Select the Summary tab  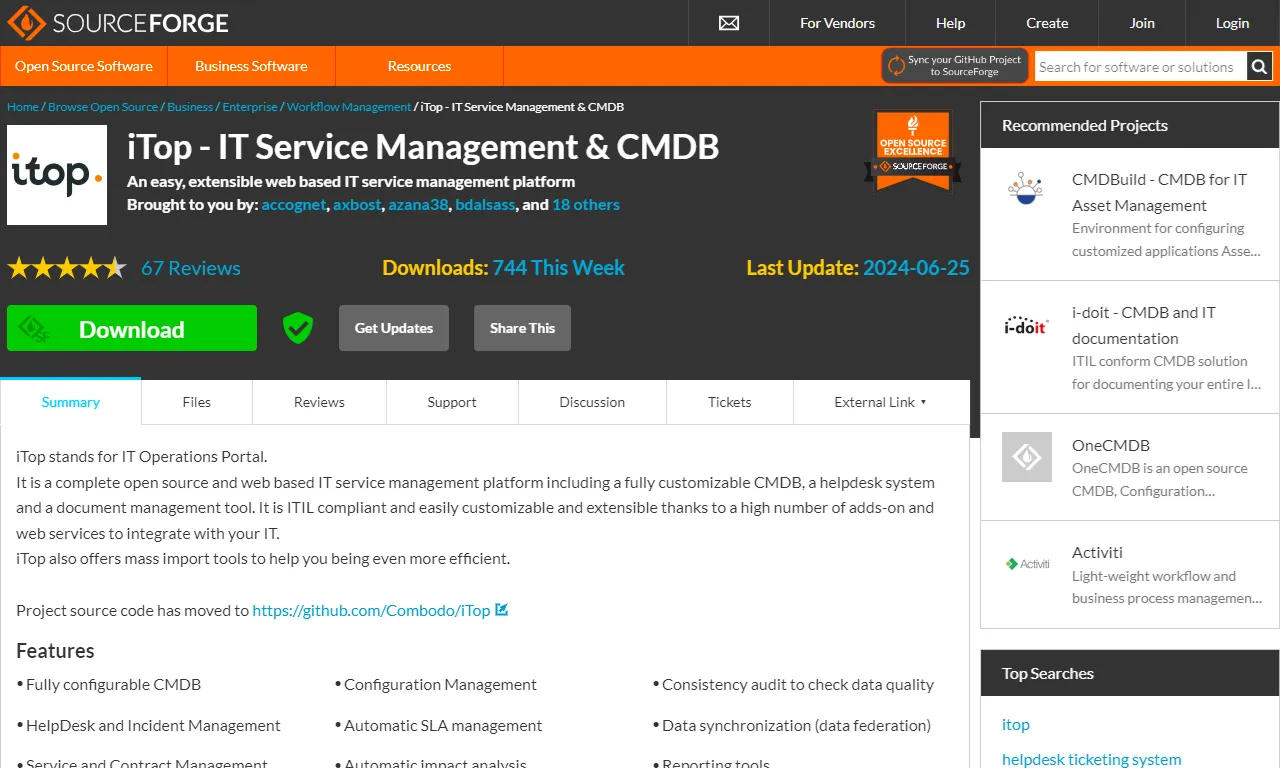[x=70, y=402]
